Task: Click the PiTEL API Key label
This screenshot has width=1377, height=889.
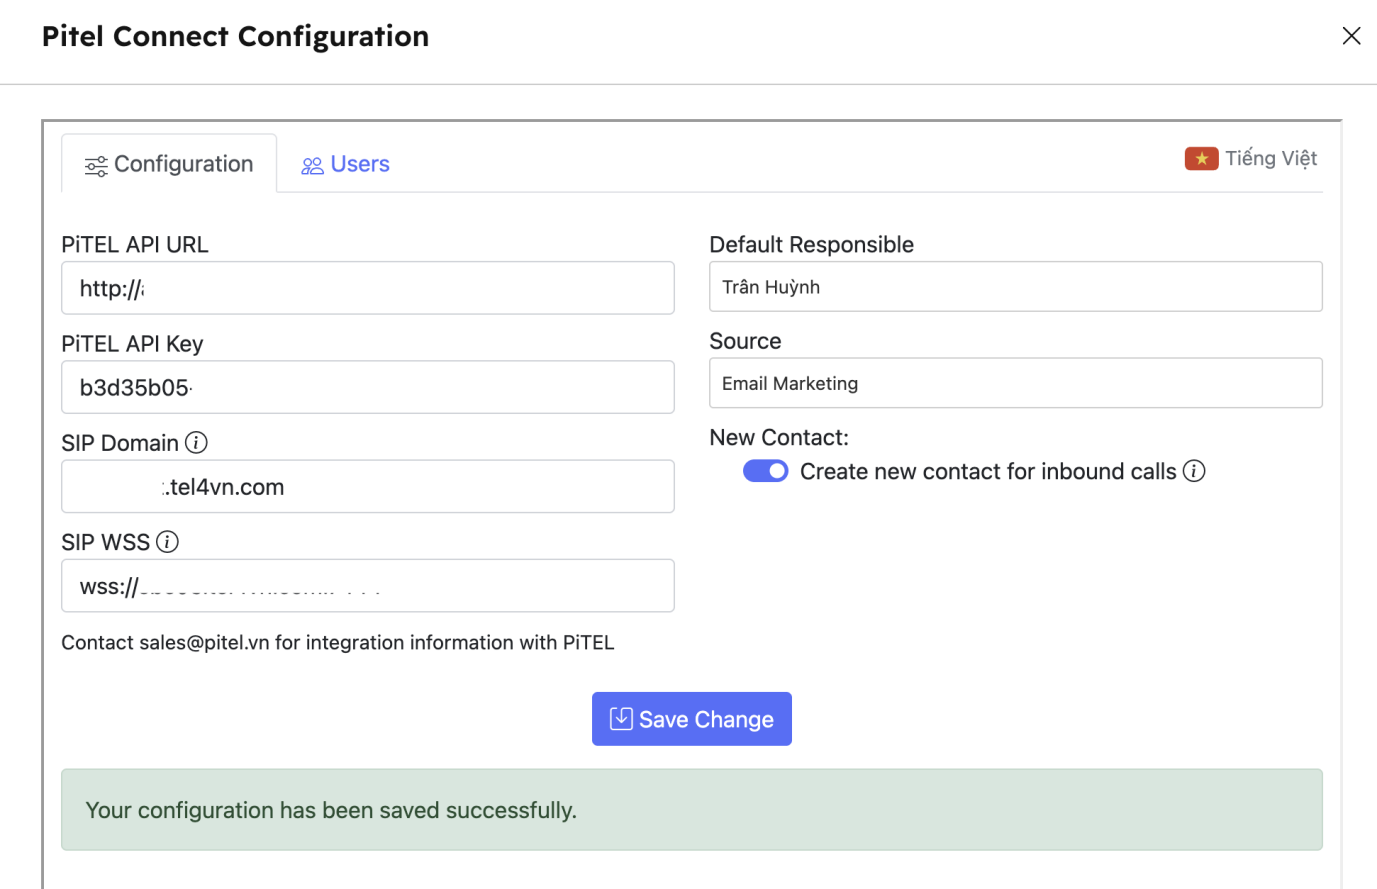Action: 132,344
